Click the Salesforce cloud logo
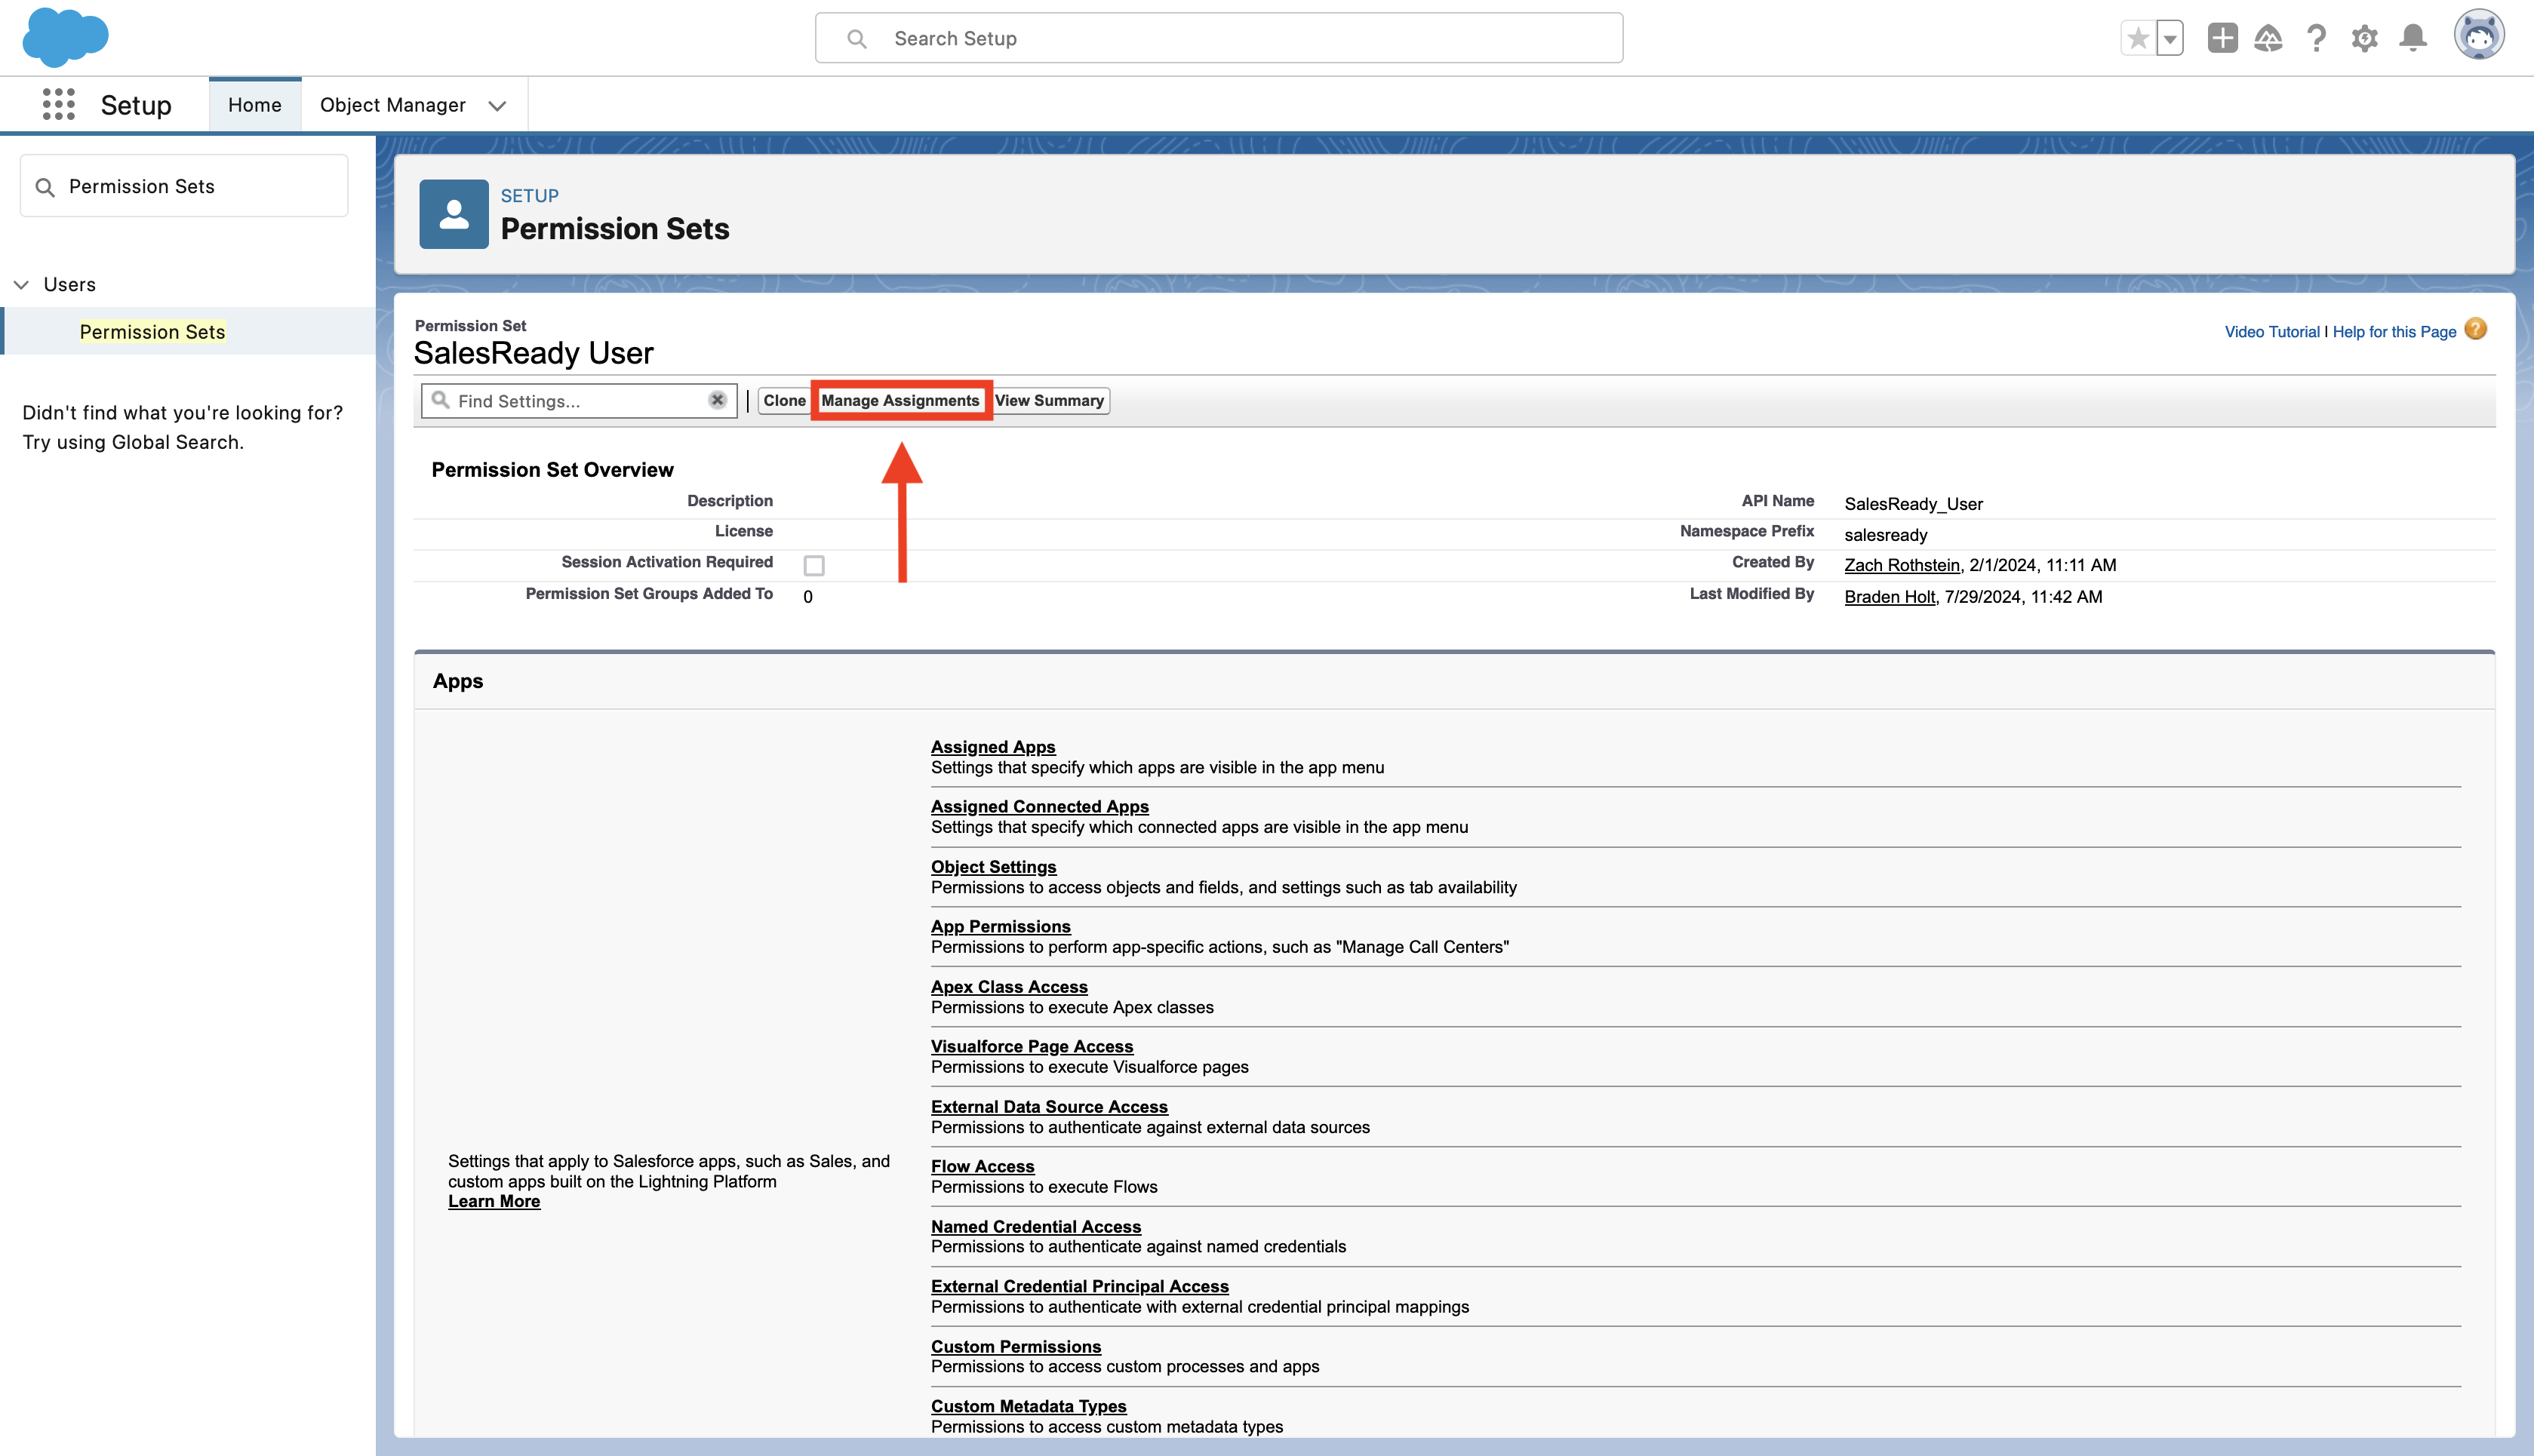 pyautogui.click(x=65, y=37)
